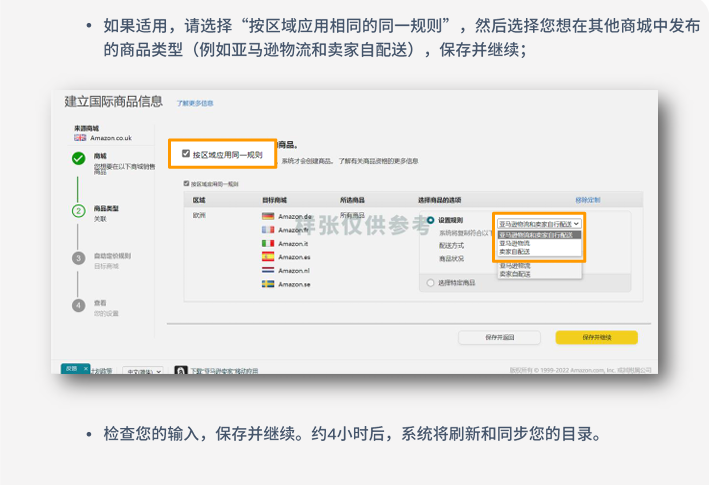Click the Amazon.de marketplace name
The image size is (709, 485).
[x=295, y=217]
